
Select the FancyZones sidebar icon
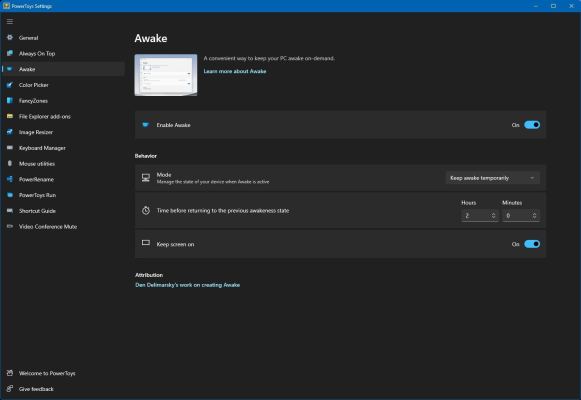10,100
